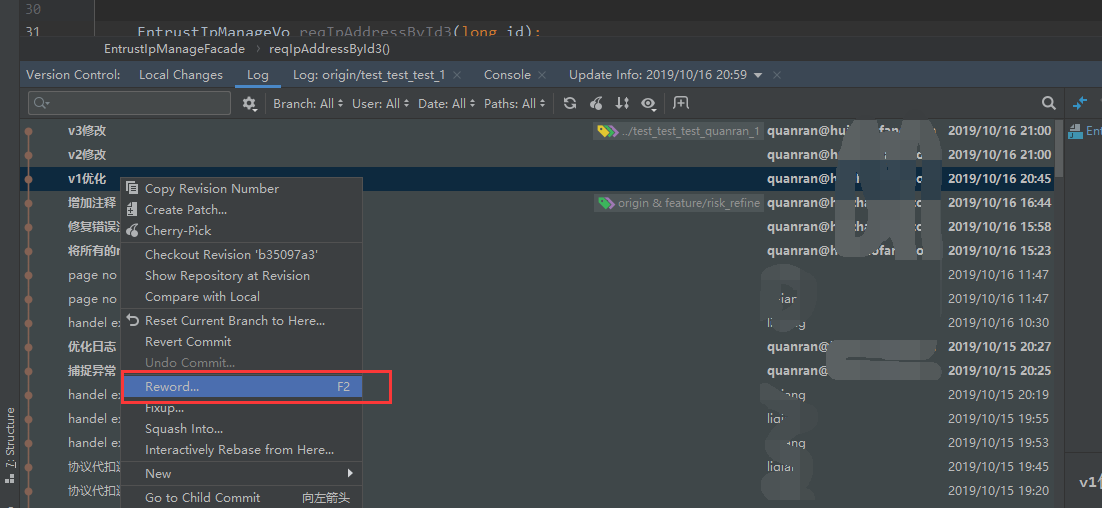Open the Paths: All filter
This screenshot has height=508, width=1102.
514,103
